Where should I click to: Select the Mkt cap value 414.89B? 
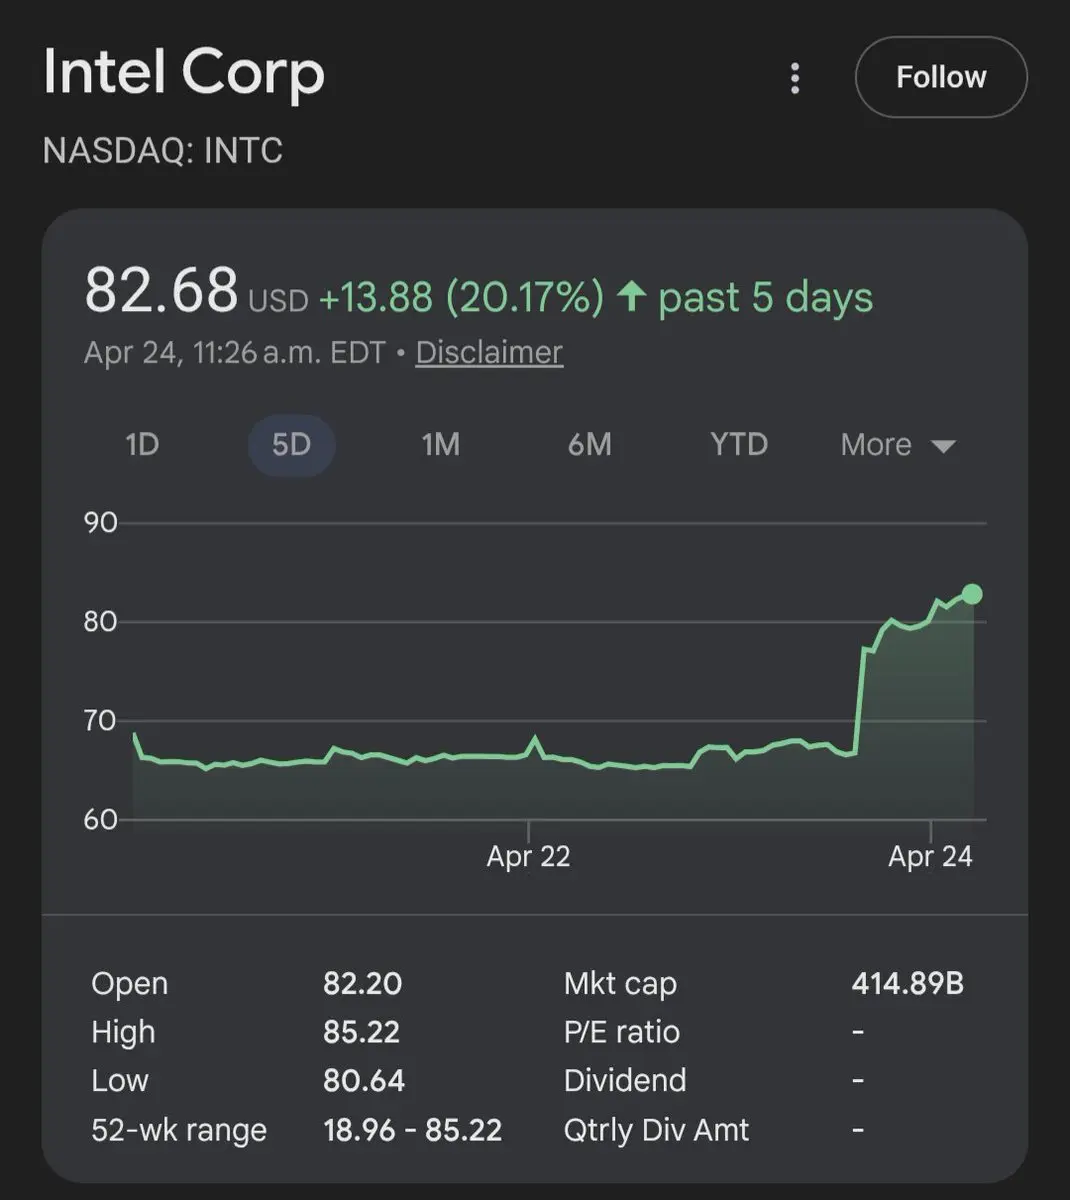click(x=907, y=983)
